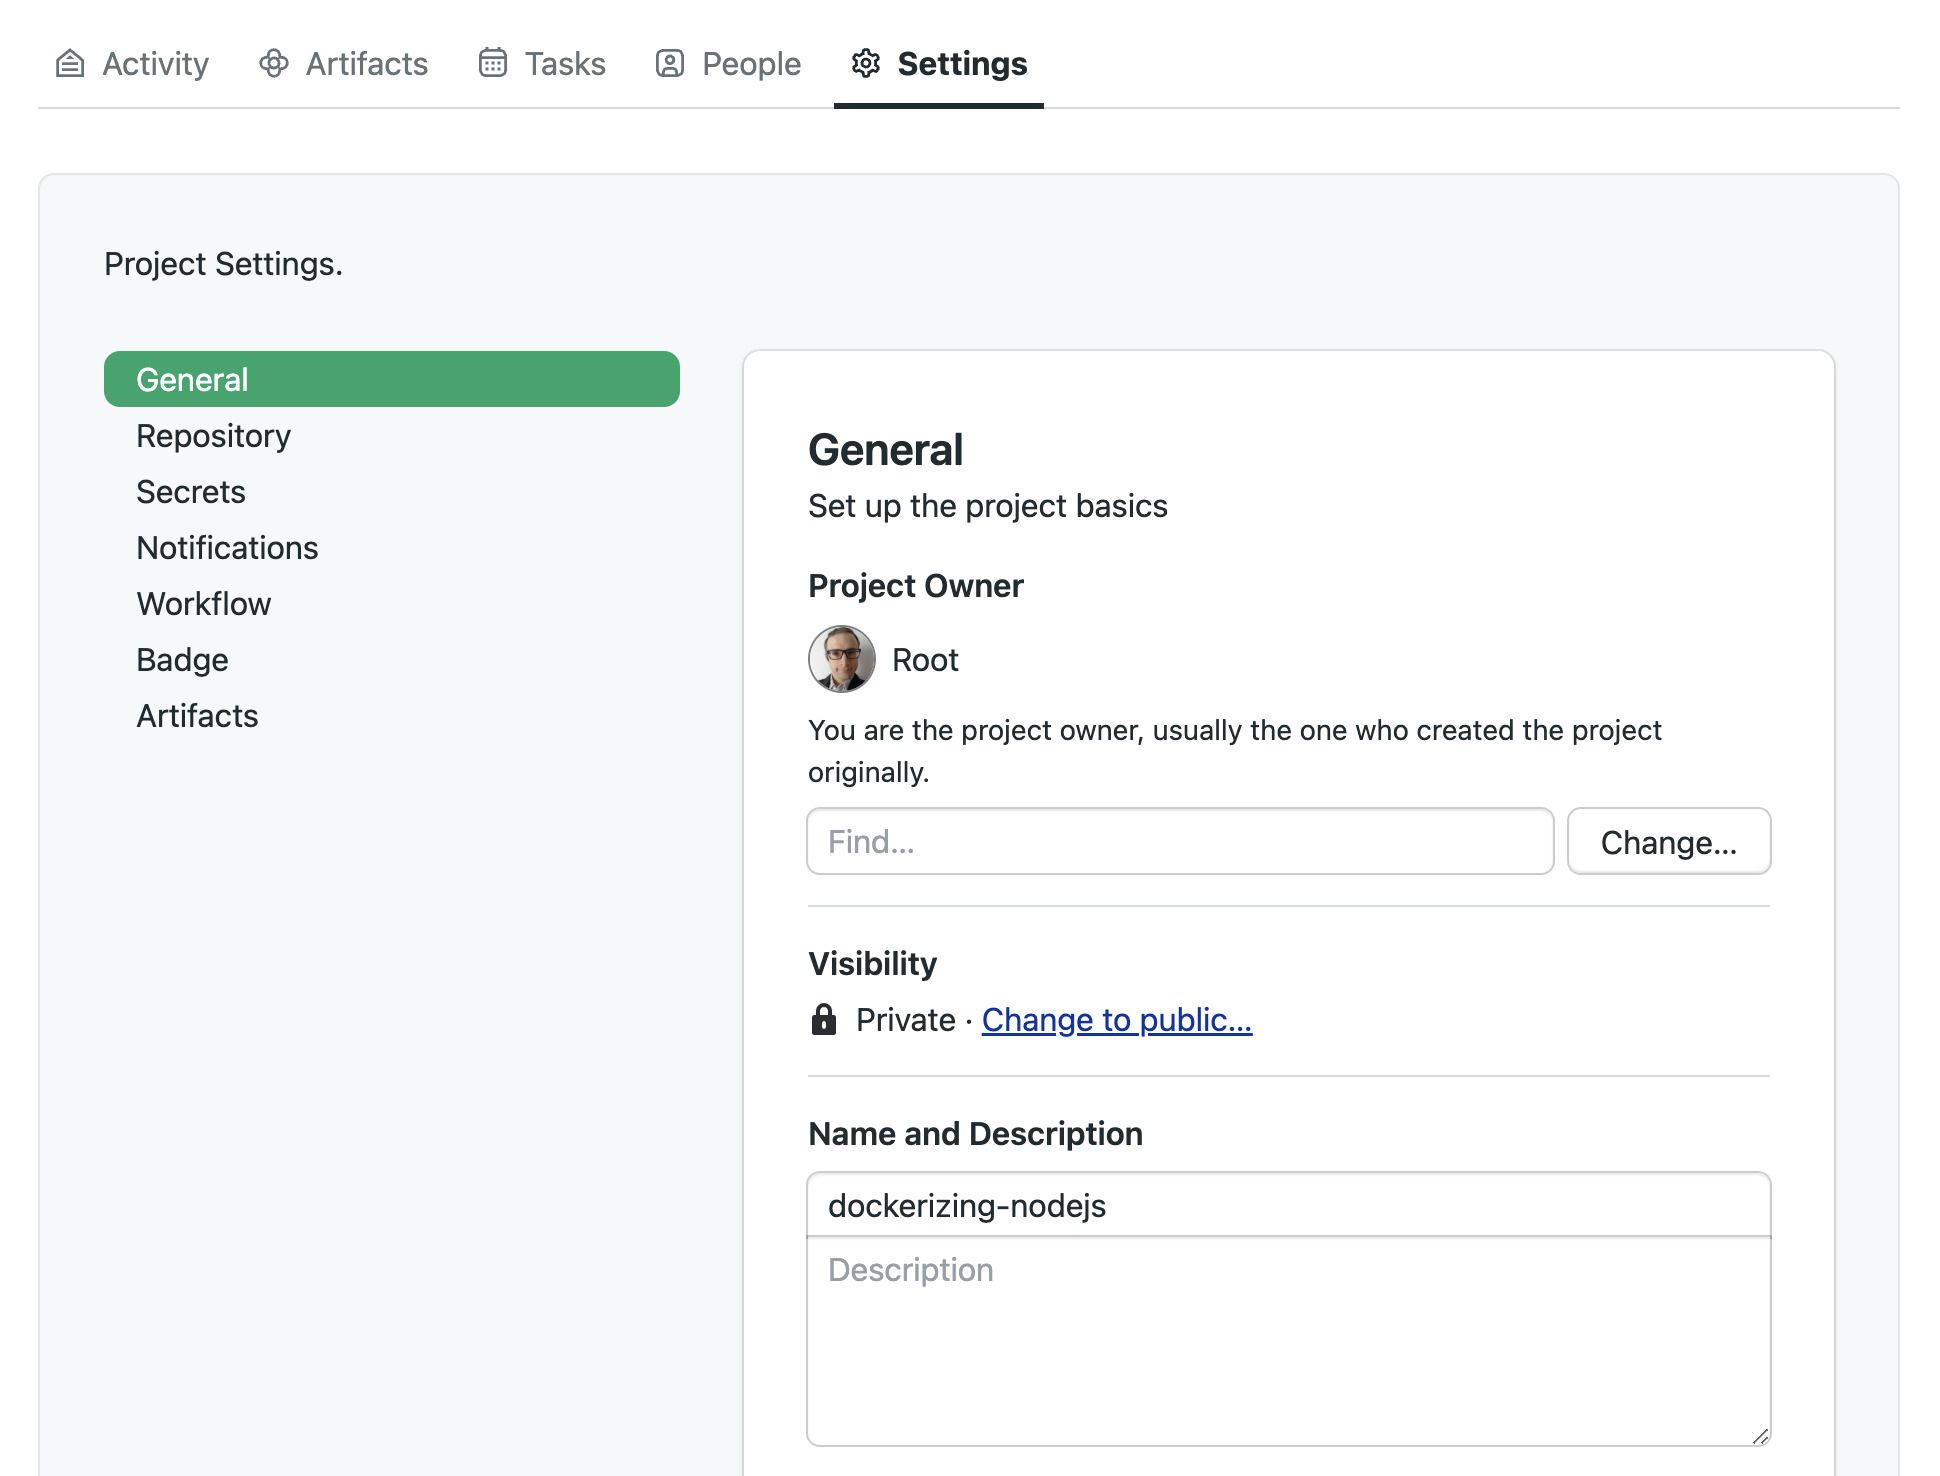Viewport: 1940px width, 1476px height.
Task: Expand the Repository settings section
Action: pyautogui.click(x=212, y=434)
